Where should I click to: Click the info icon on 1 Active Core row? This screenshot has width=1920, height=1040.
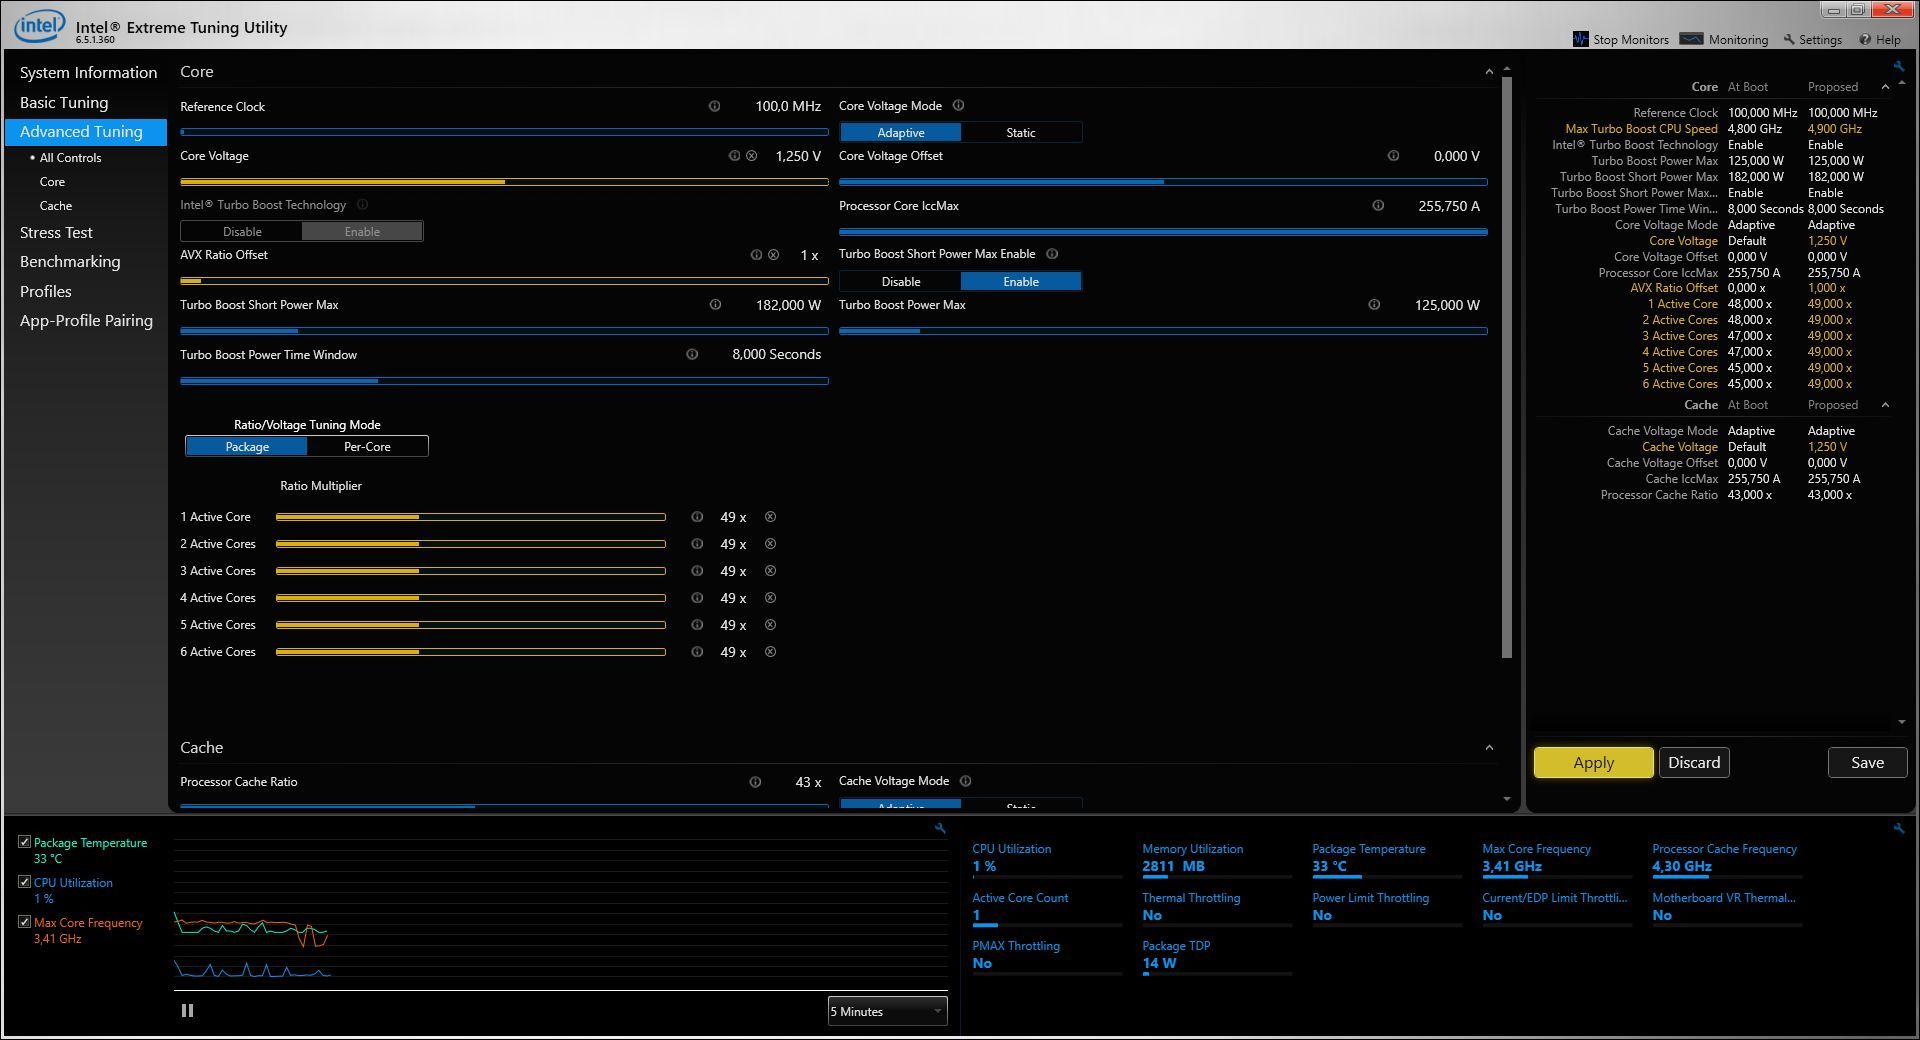697,517
